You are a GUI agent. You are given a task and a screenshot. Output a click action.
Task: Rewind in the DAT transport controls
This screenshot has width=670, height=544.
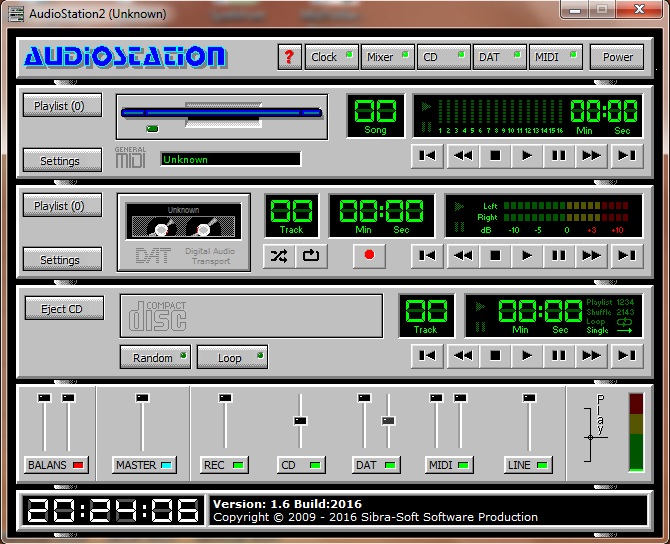461,255
